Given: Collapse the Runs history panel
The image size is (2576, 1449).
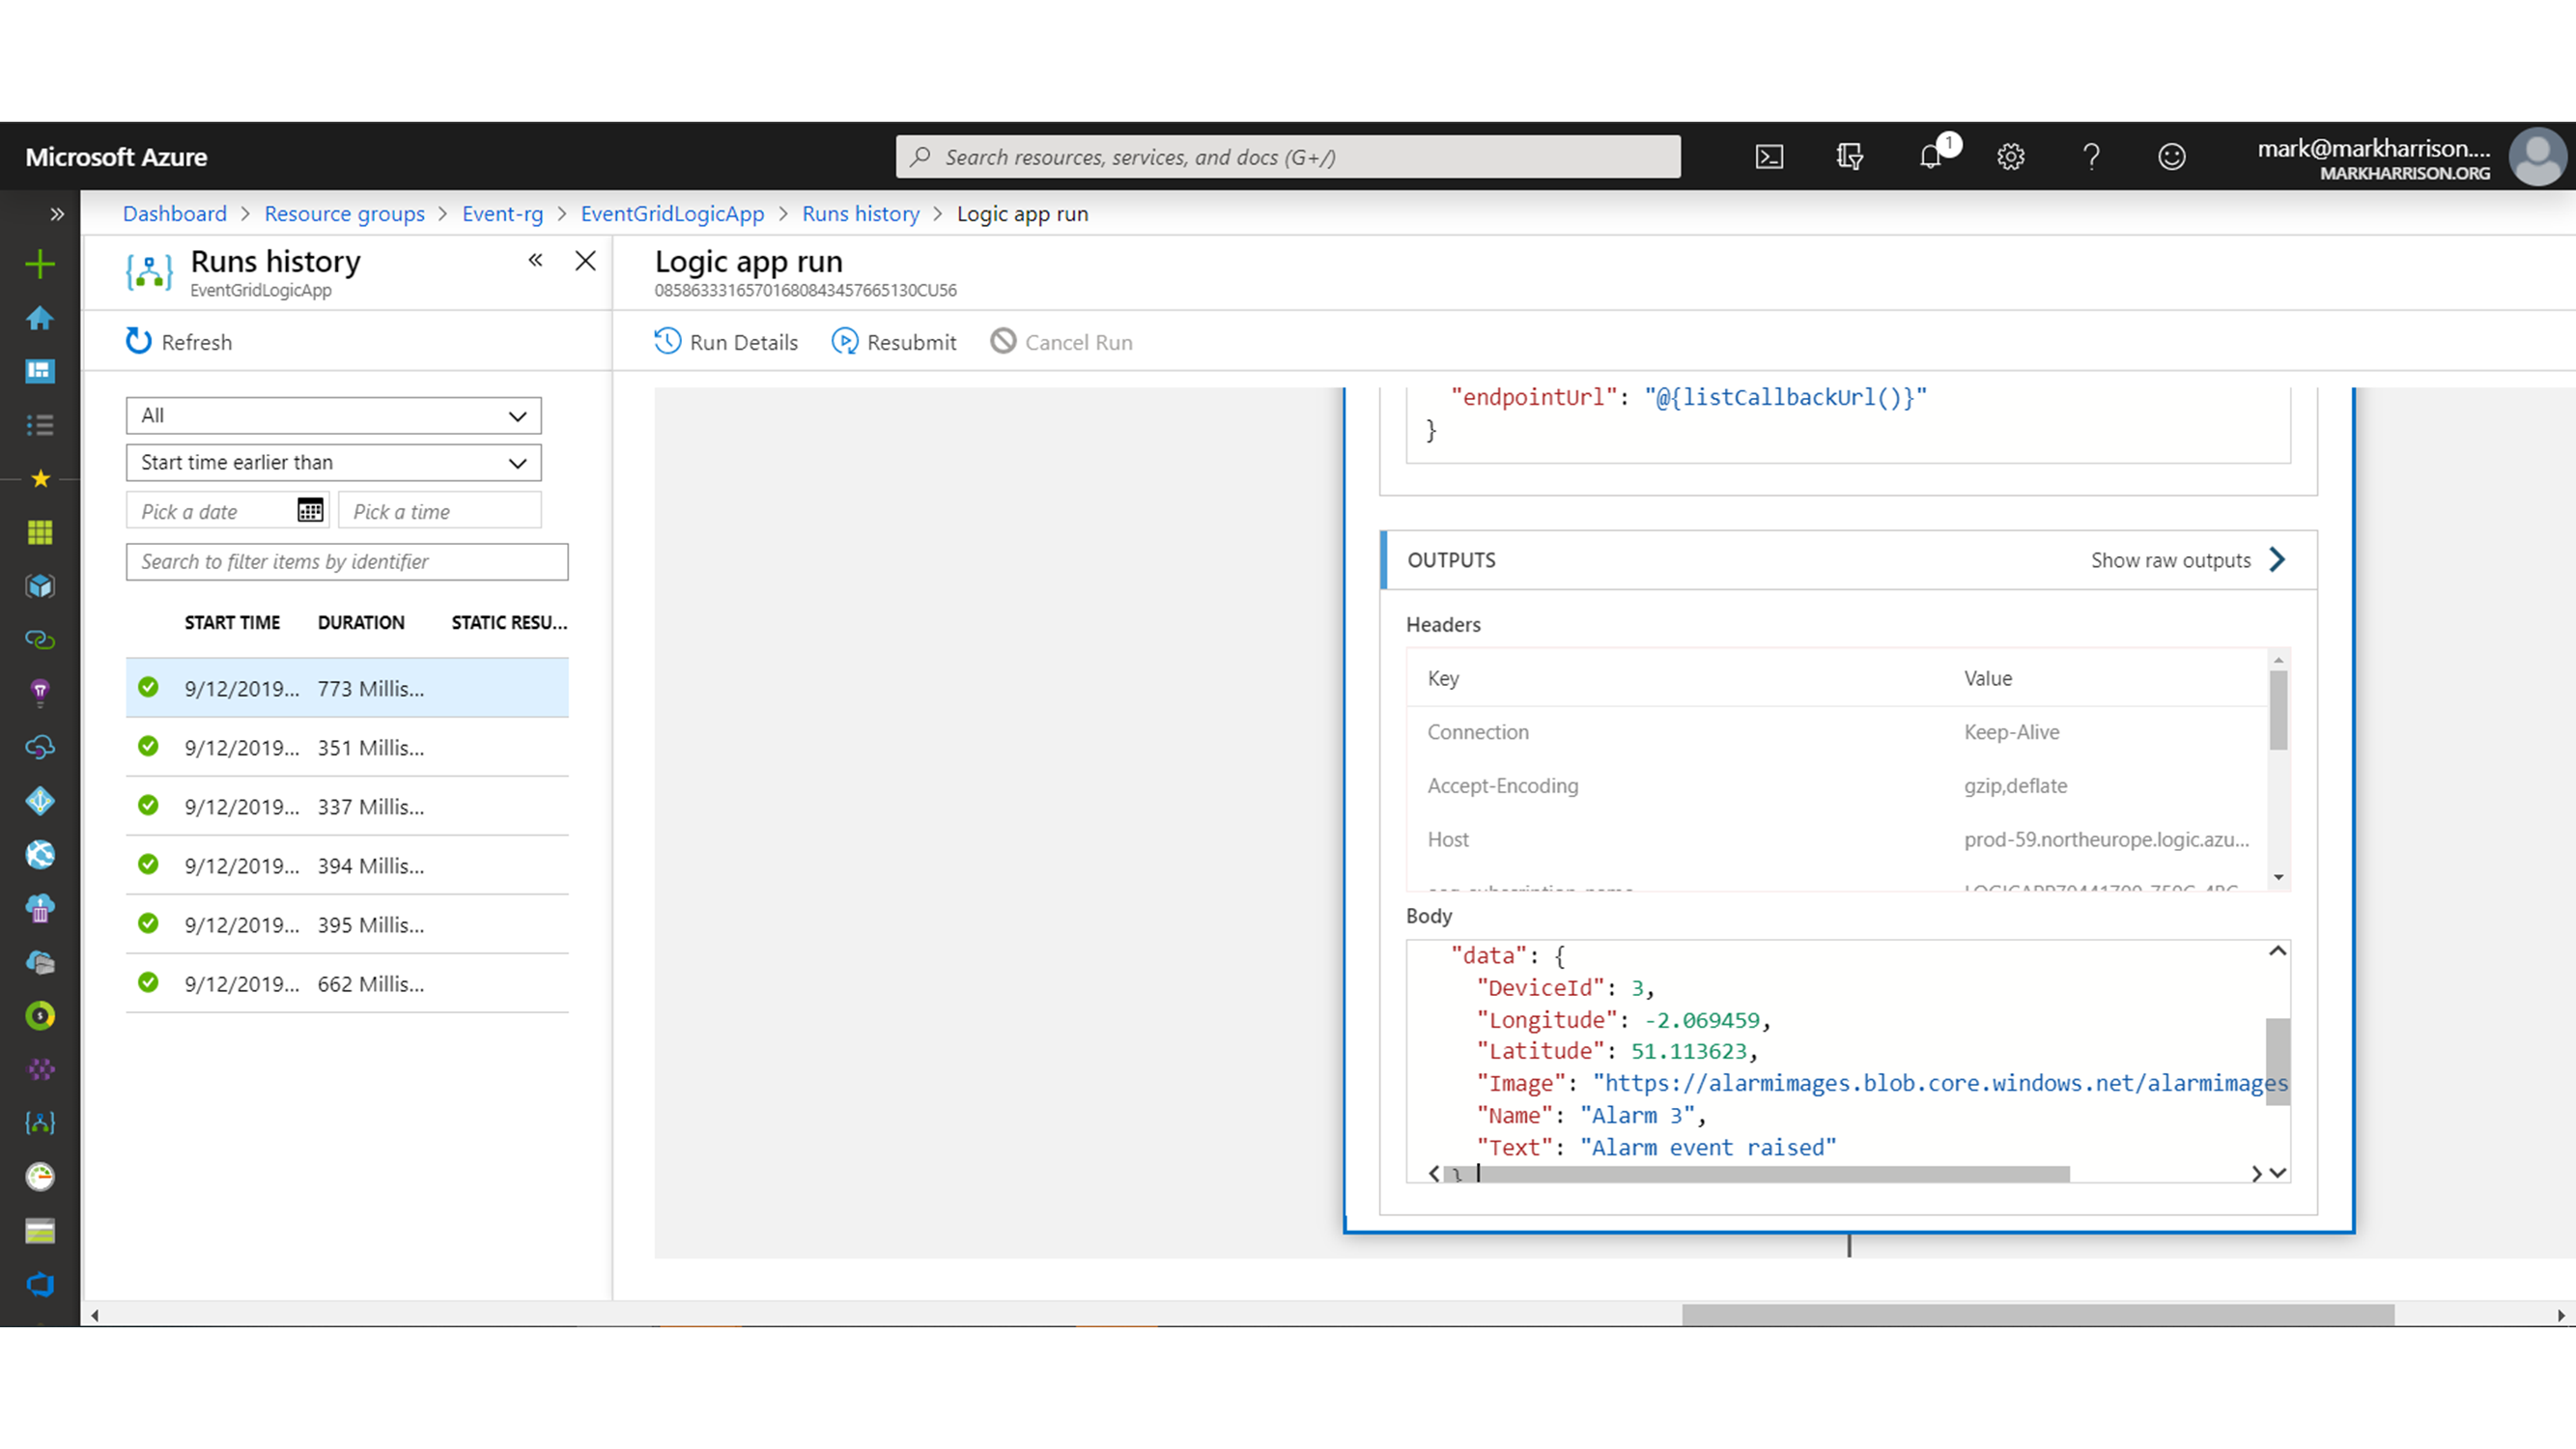Looking at the screenshot, I should (x=536, y=261).
